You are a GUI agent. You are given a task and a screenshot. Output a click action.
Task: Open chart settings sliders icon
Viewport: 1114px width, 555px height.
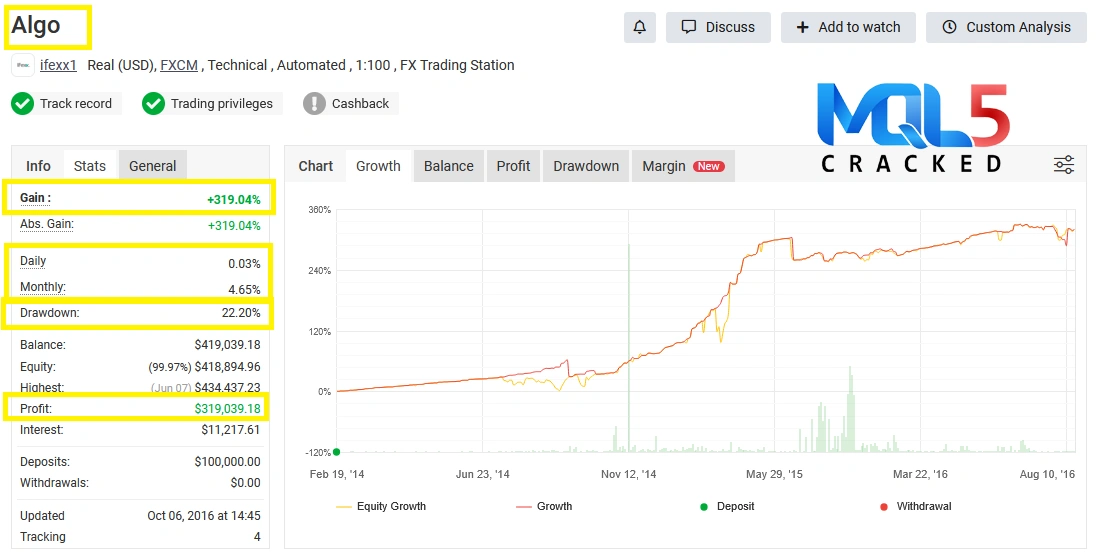[x=1064, y=165]
